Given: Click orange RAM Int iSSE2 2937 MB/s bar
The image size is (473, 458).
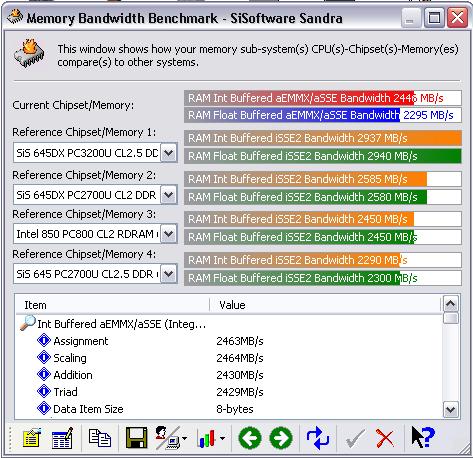Looking at the screenshot, I should pos(323,138).
